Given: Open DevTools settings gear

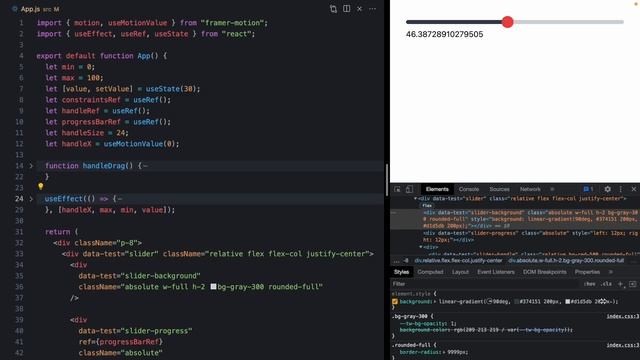Looking at the screenshot, I should pos(607,189).
